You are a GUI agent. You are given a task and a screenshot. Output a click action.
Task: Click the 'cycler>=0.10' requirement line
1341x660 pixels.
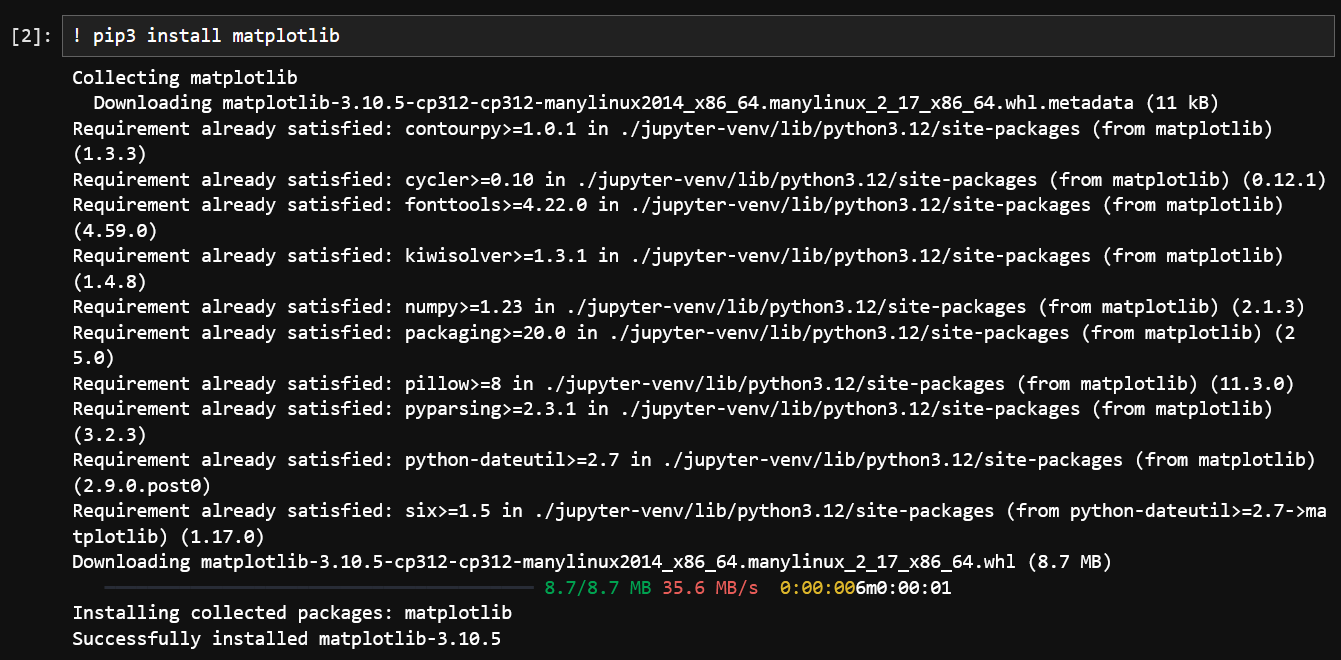699,179
